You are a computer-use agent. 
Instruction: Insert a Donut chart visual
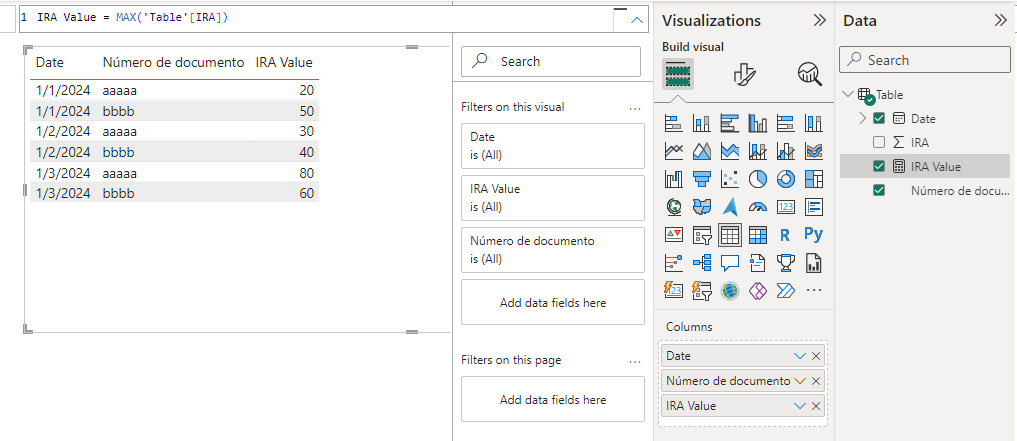(x=785, y=178)
